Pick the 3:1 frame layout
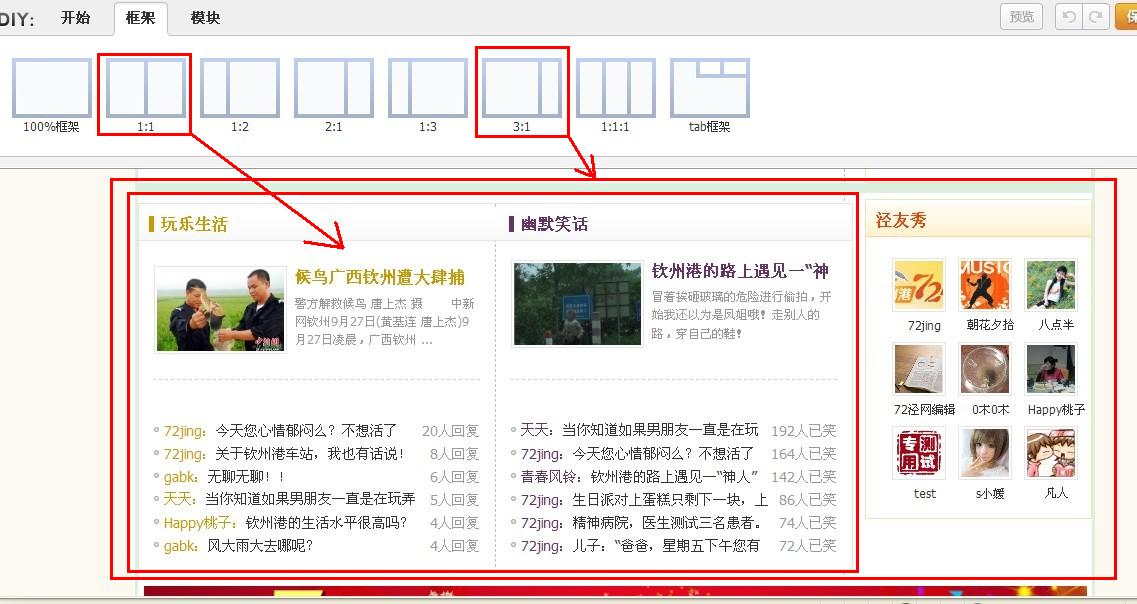This screenshot has height=604, width=1137. pos(521,88)
